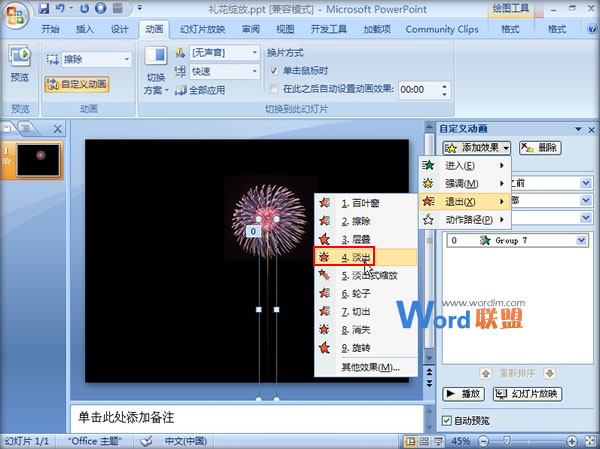Screen dimensions: 600x449
Task: Switch to normal view in status bar
Action: coord(410,441)
